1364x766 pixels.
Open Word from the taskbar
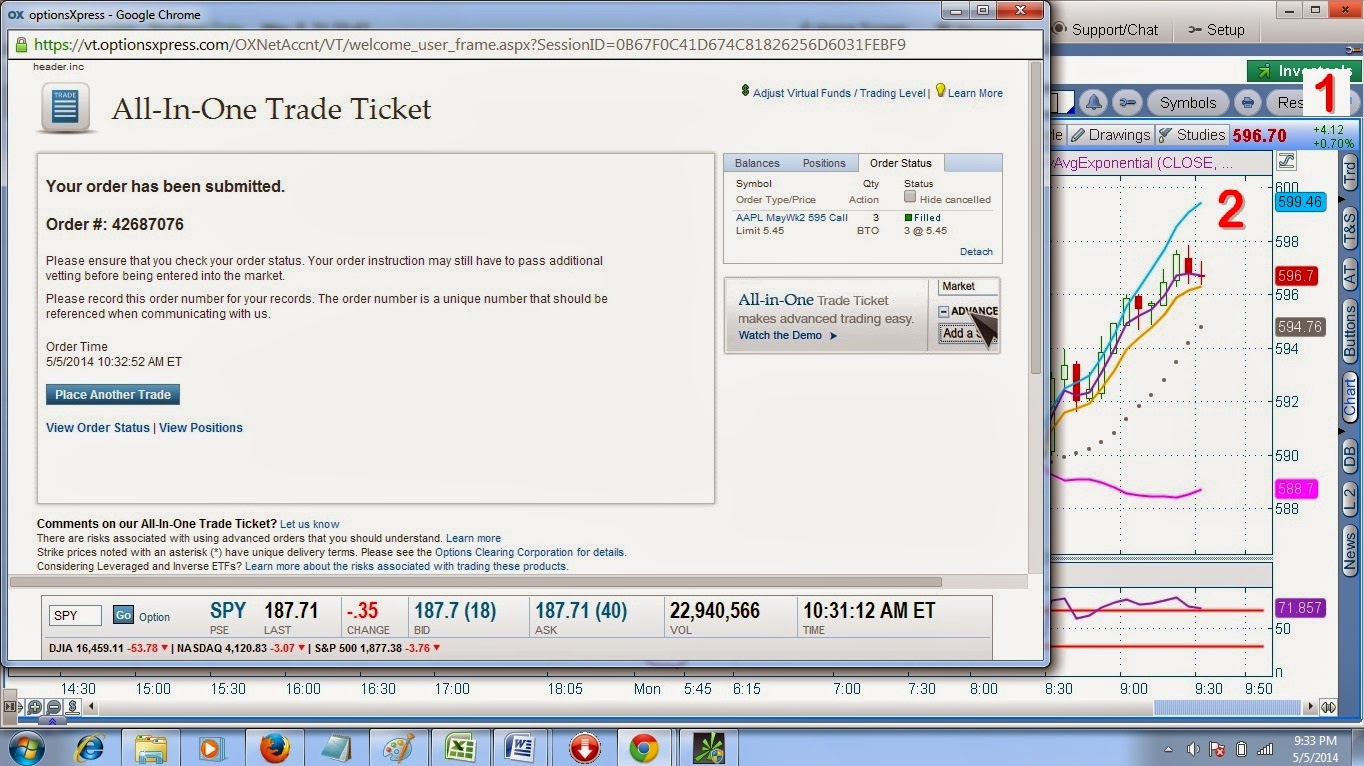(x=521, y=747)
